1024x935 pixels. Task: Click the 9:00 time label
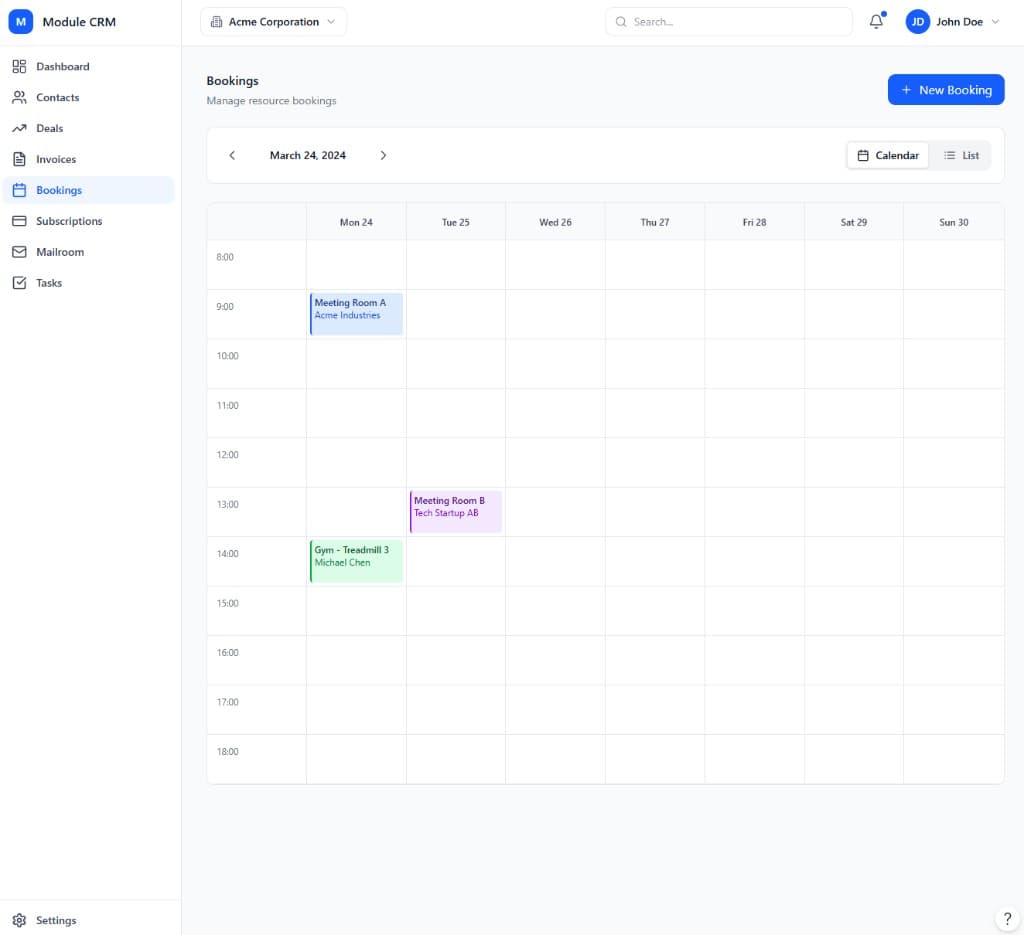[x=225, y=307]
